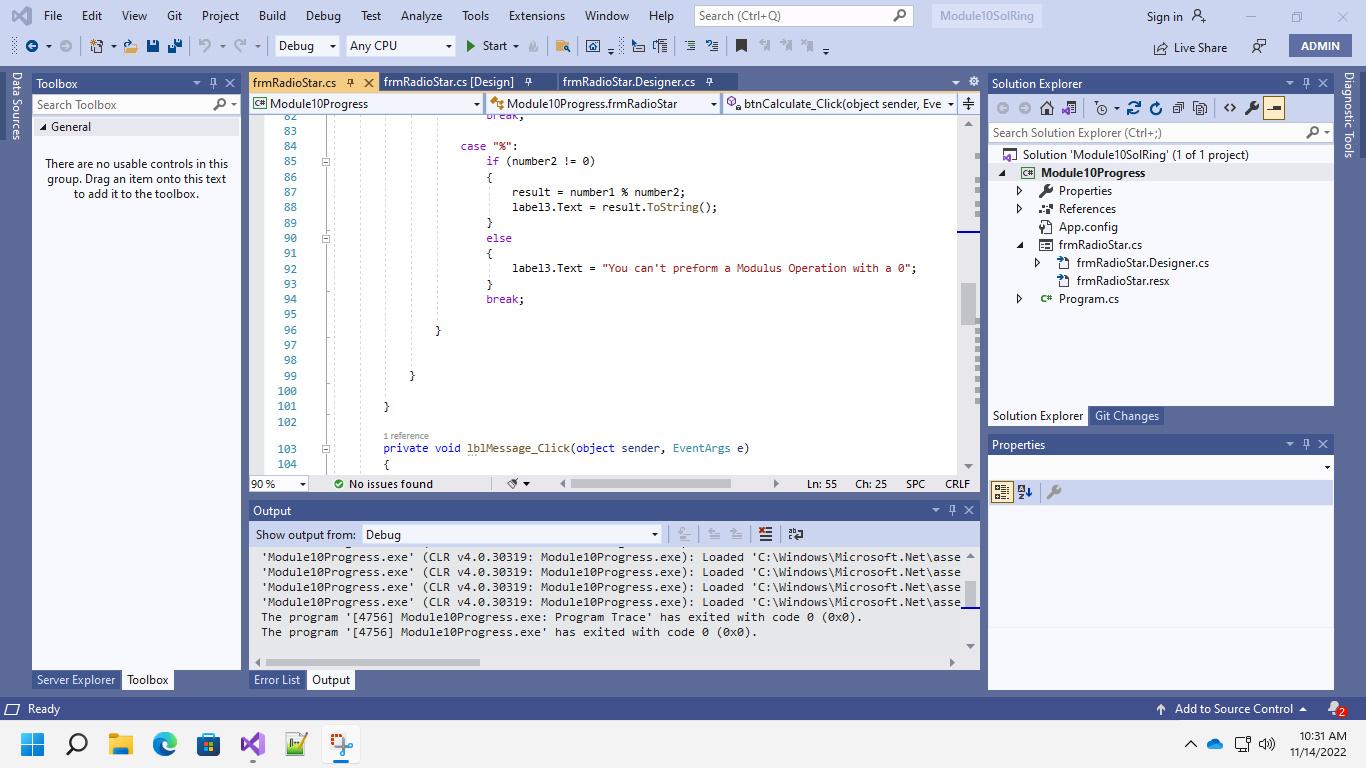This screenshot has width=1366, height=768.
Task: Click the Feedback icon next to ADMIN
Action: click(1259, 46)
